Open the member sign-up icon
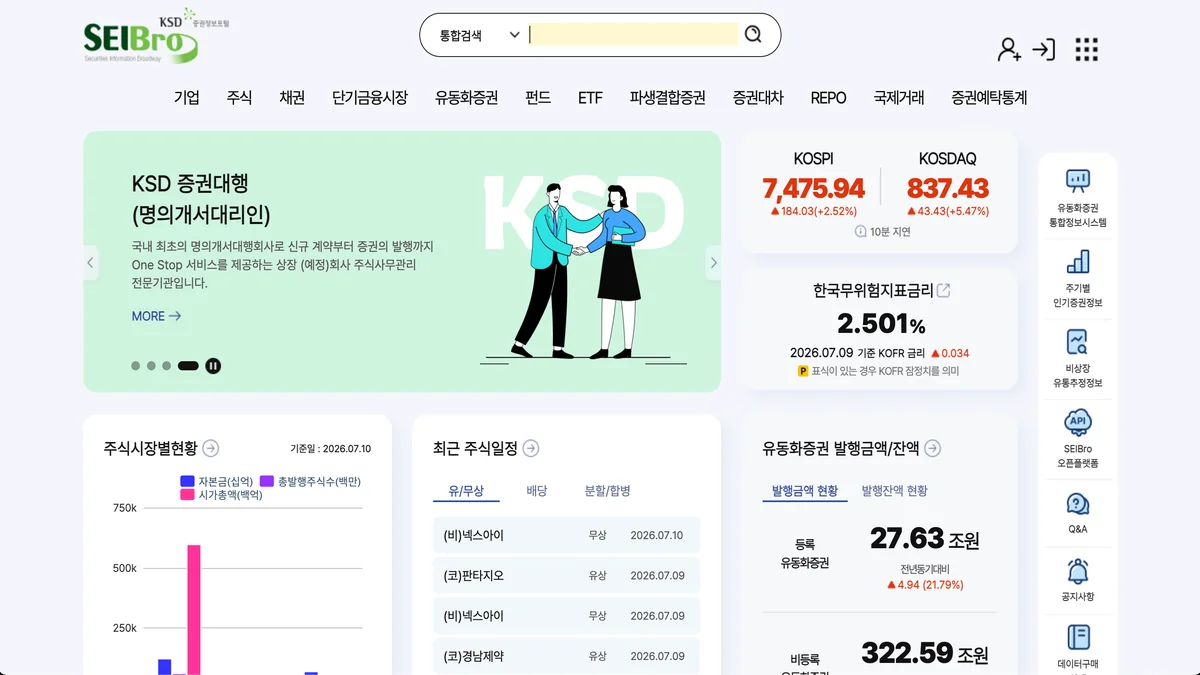 (x=1009, y=49)
